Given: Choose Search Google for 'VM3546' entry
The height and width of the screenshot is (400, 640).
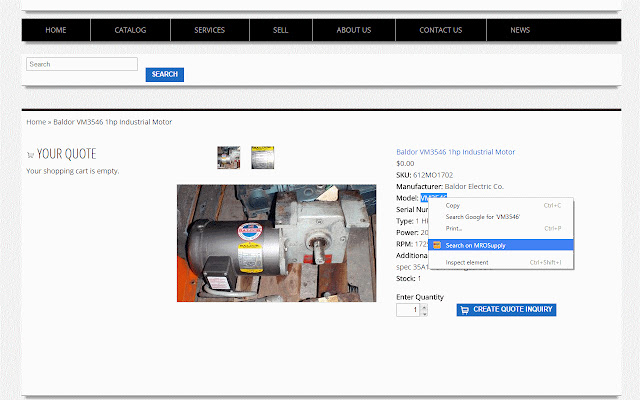Looking at the screenshot, I should coord(501,217).
